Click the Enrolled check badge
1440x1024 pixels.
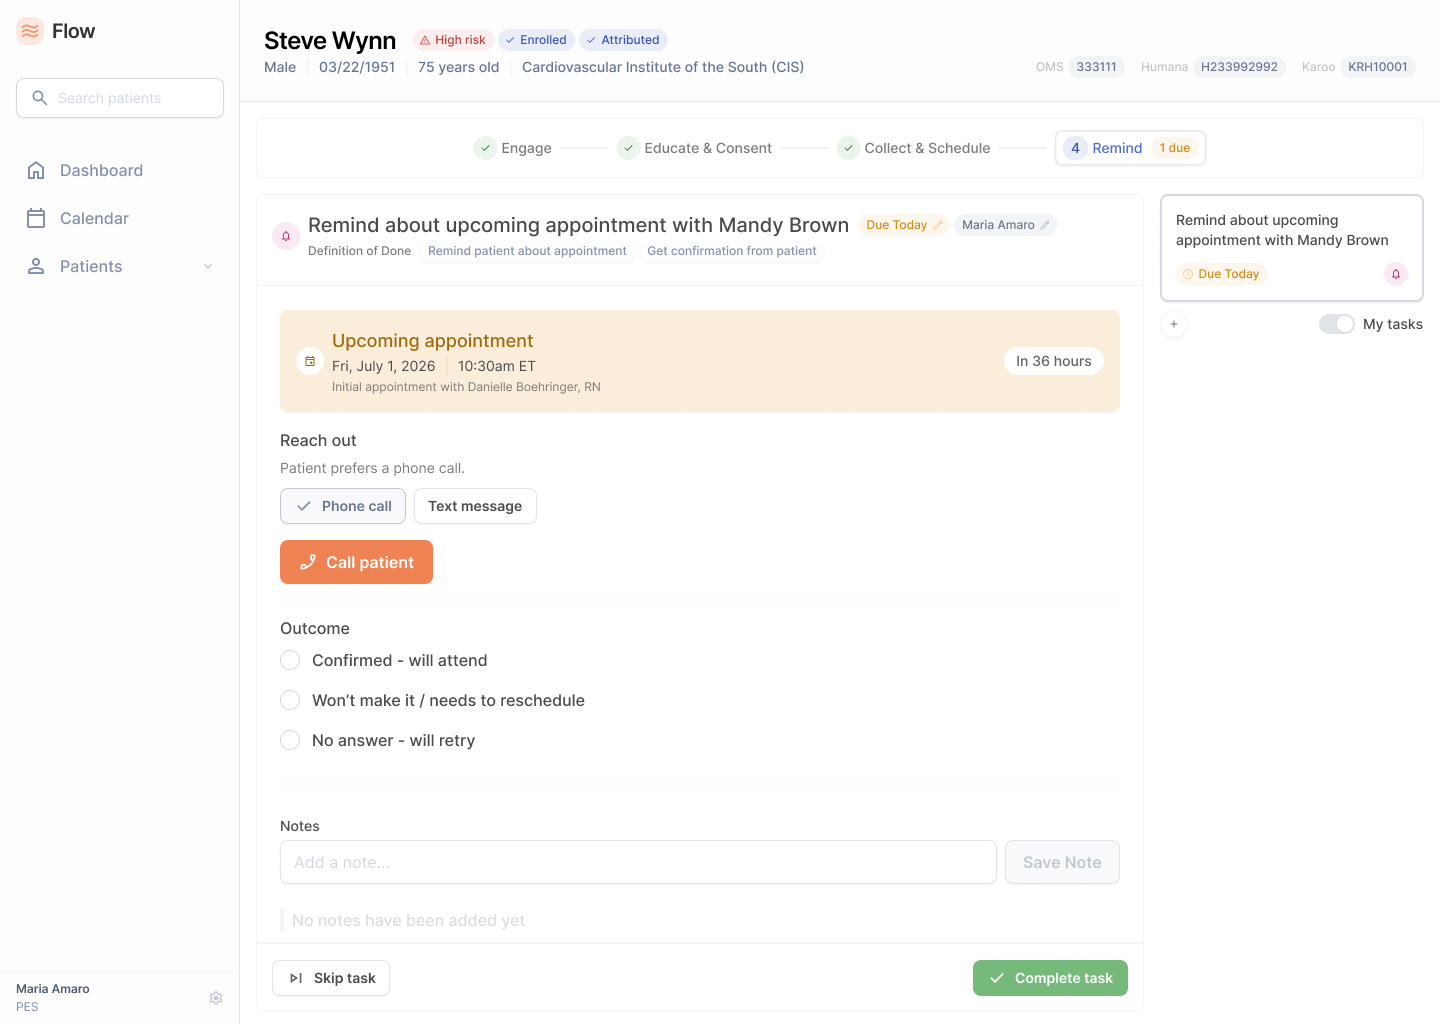tap(536, 40)
